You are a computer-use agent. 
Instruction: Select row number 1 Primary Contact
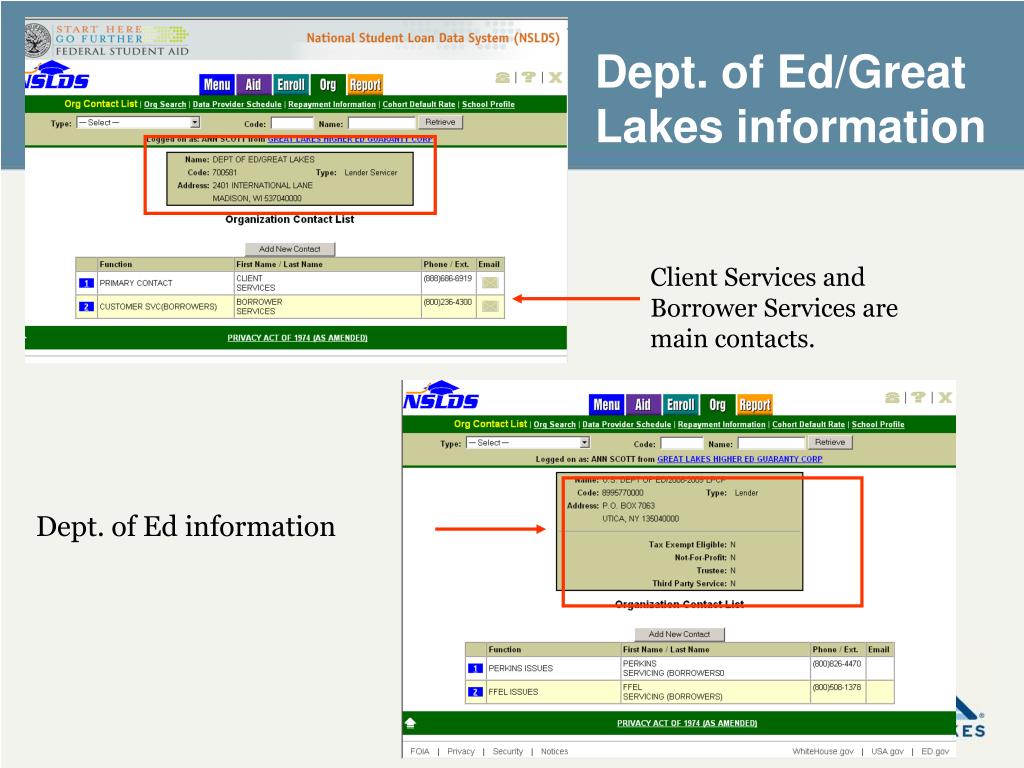coord(86,283)
